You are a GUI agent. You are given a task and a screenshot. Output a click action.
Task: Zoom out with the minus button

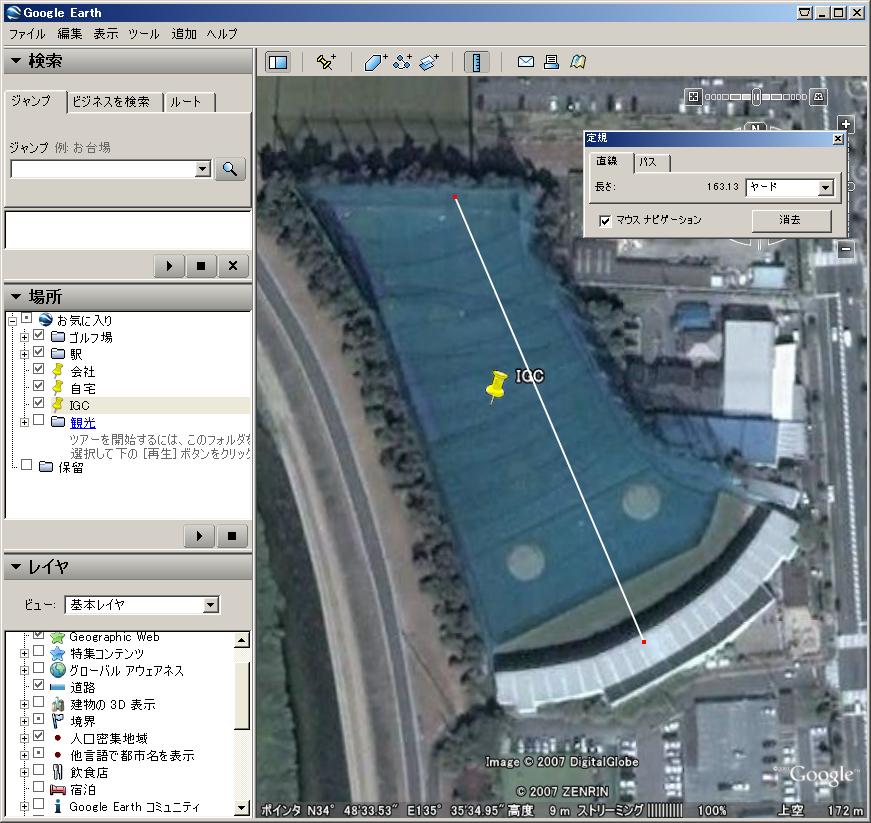click(845, 249)
